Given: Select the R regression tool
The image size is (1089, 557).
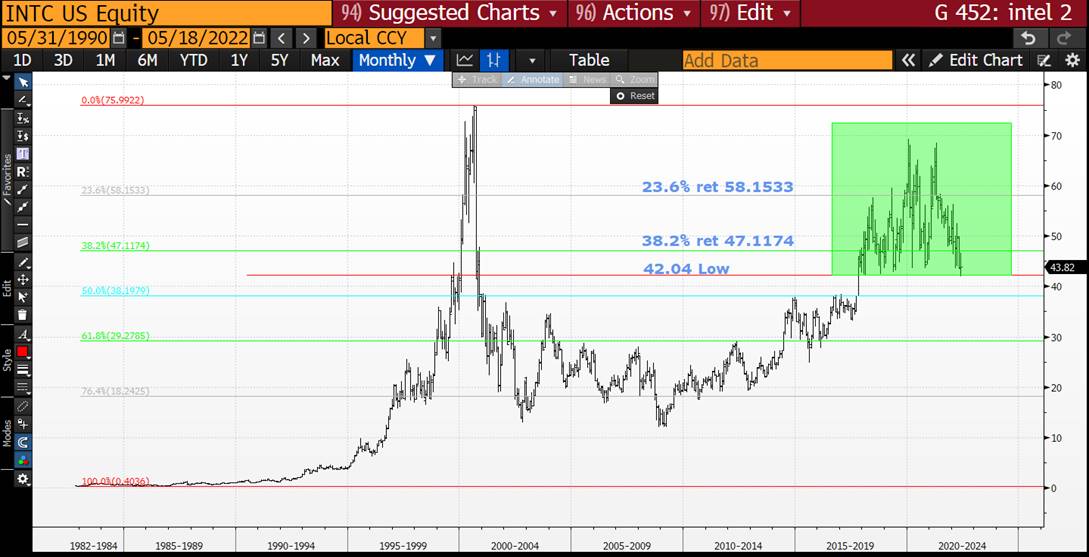Looking at the screenshot, I should (23, 172).
